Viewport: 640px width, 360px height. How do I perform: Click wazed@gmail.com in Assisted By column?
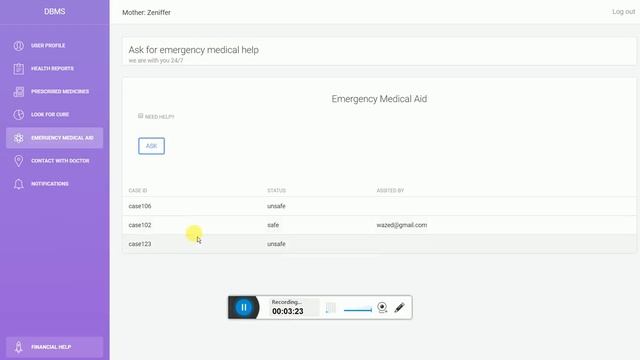(x=402, y=225)
